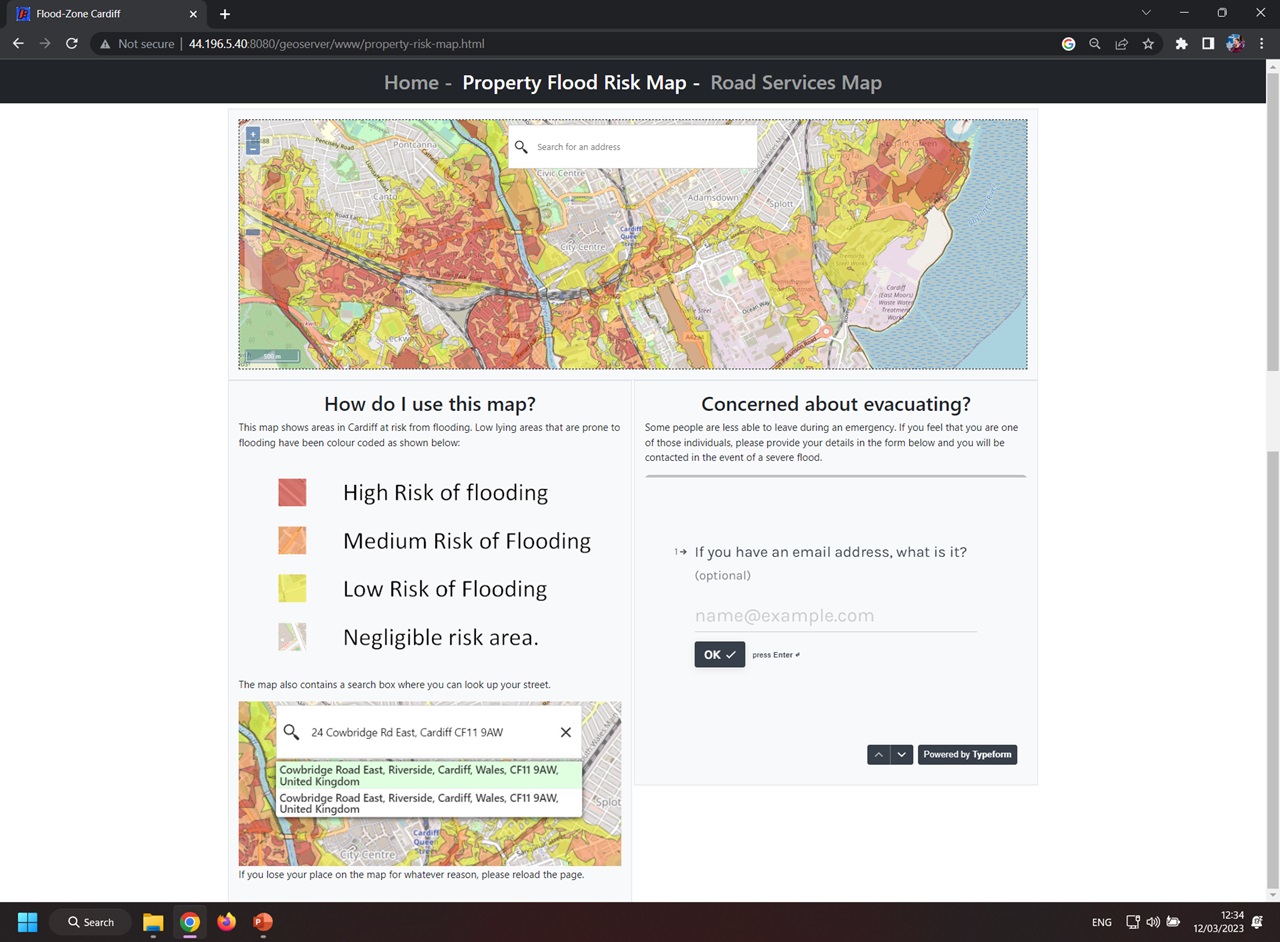
Task: Click the browser forward arrow
Action: coord(45,44)
